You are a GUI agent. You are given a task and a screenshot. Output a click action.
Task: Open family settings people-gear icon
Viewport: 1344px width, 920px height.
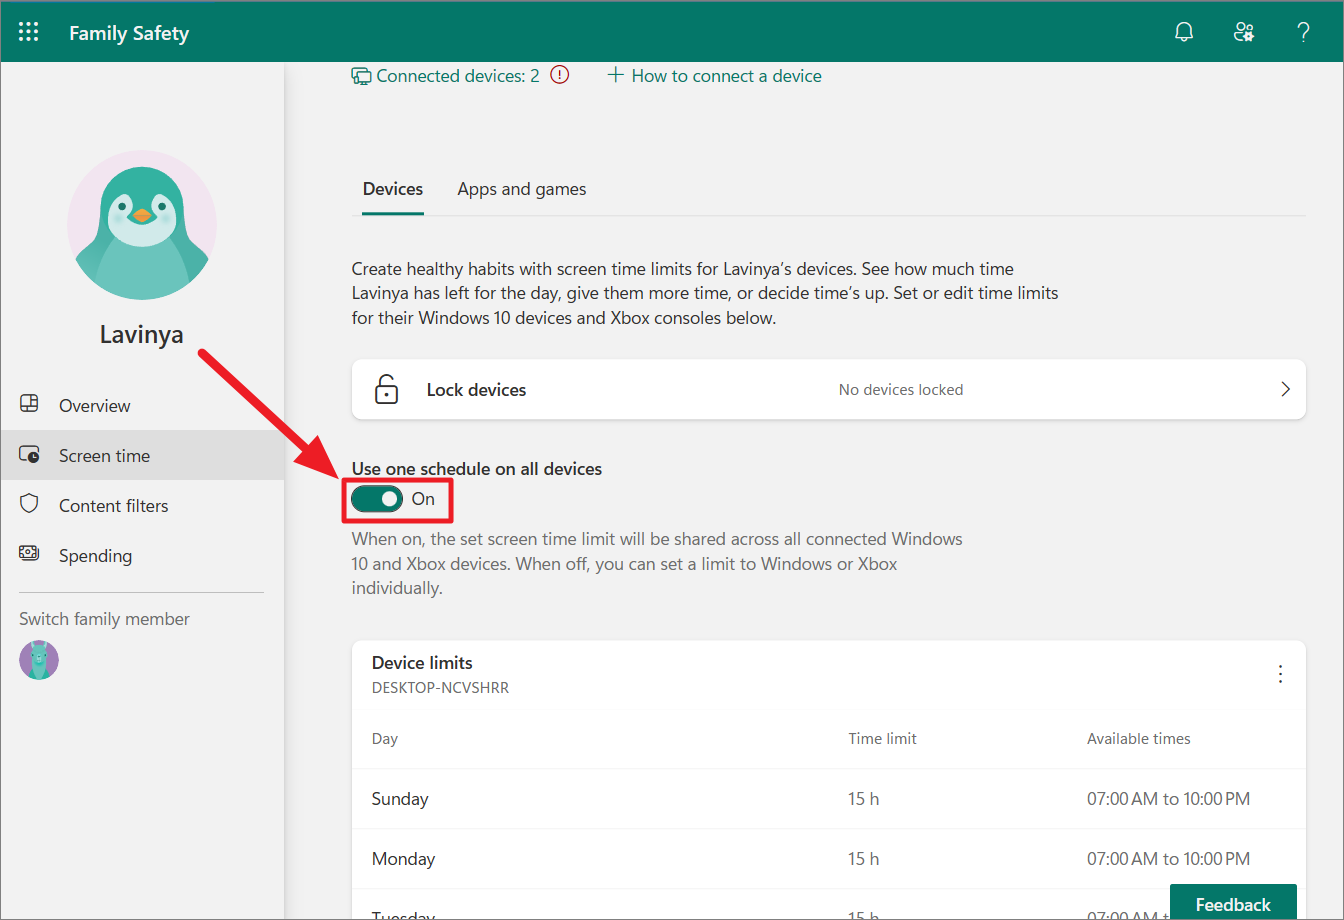1244,32
